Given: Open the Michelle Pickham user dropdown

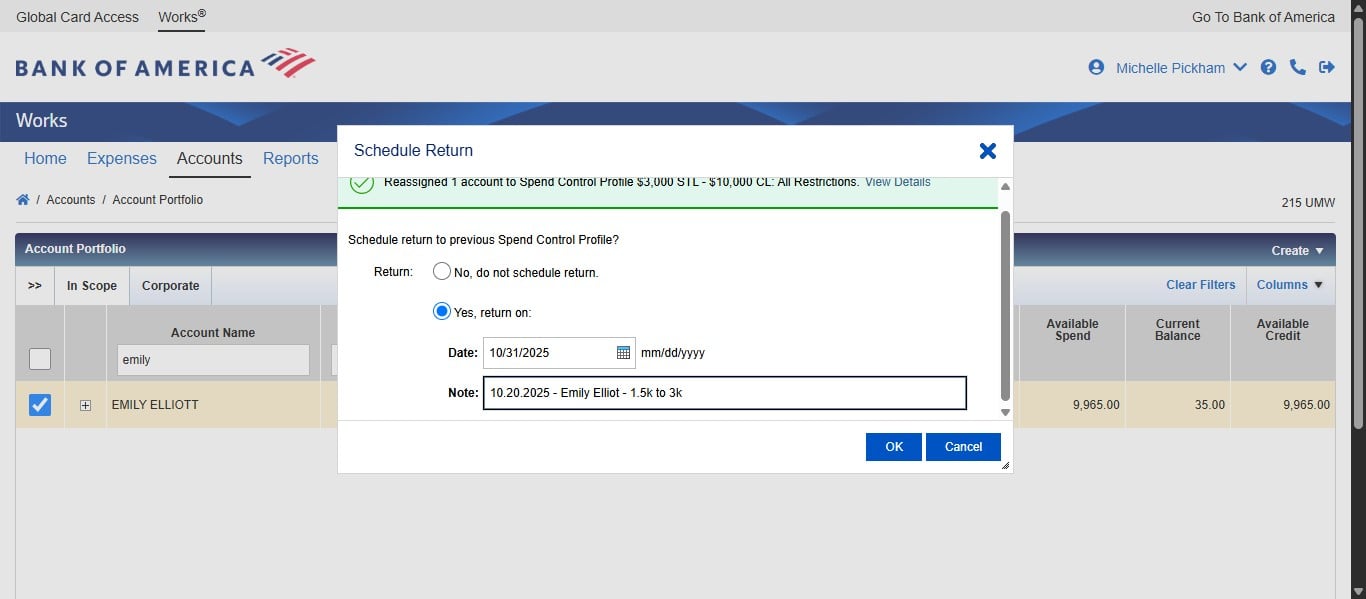Looking at the screenshot, I should click(1180, 68).
